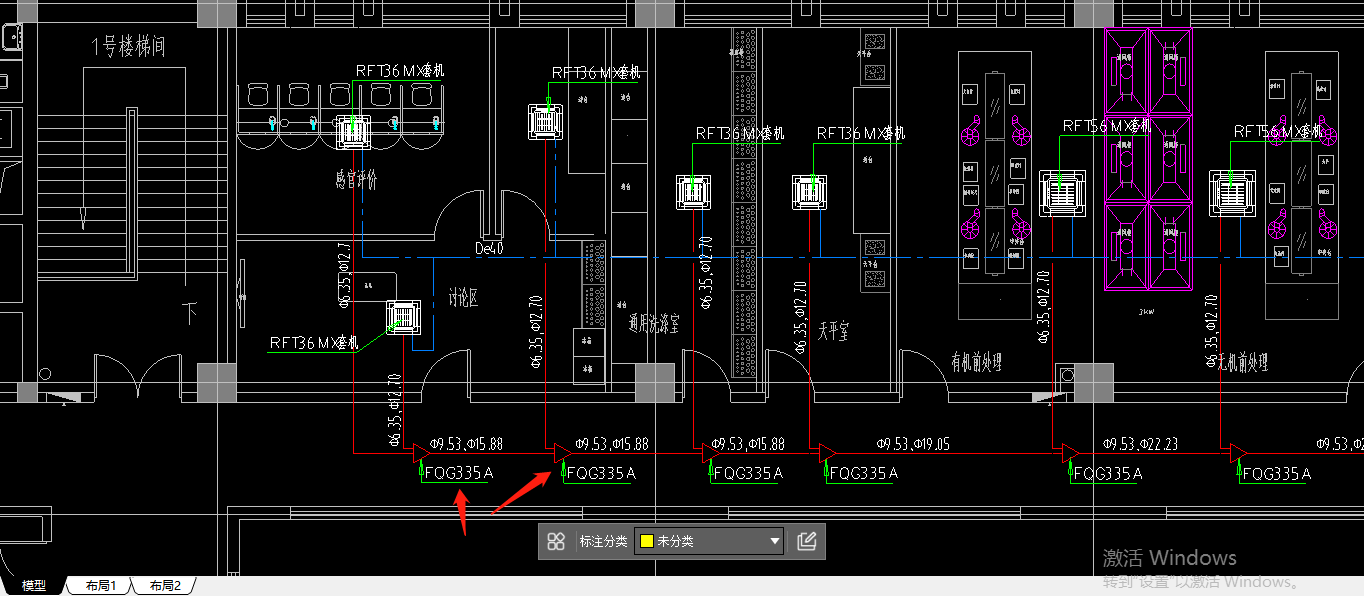Click the Φ9.53,Φ19.05 pipe size text
This screenshot has height=596, width=1364.
(913, 443)
